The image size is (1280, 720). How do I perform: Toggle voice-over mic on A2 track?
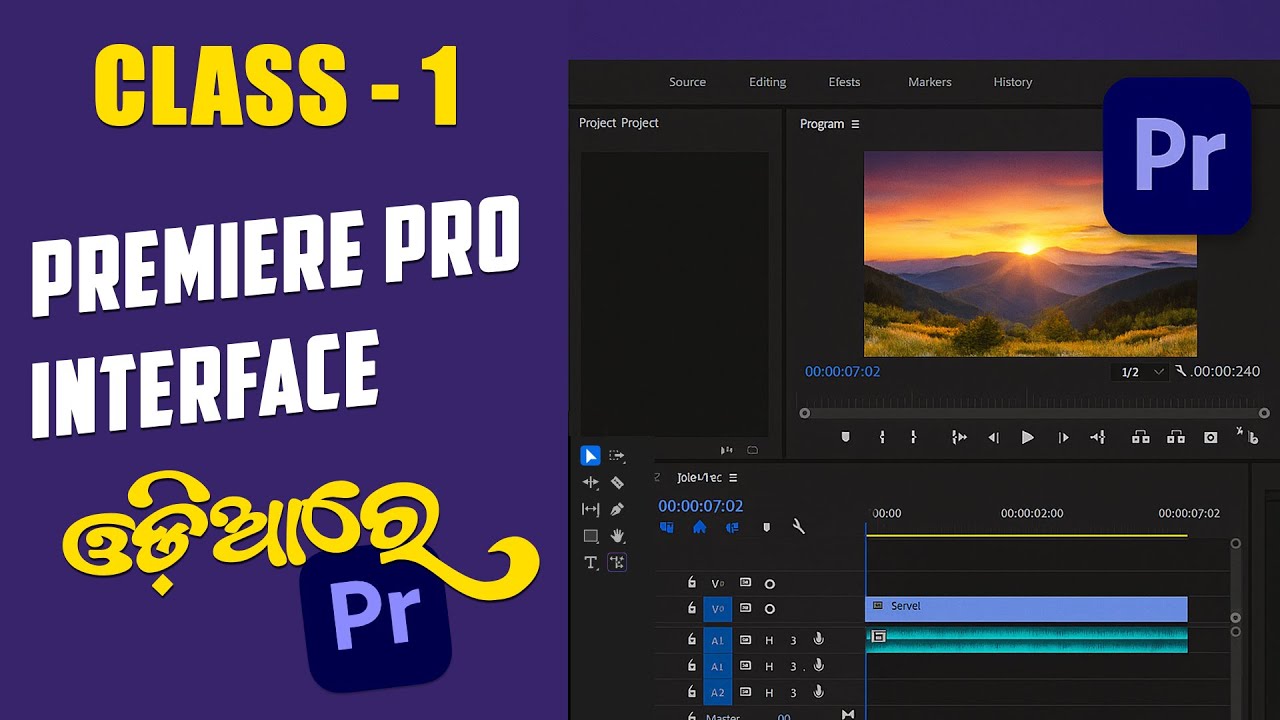(819, 692)
